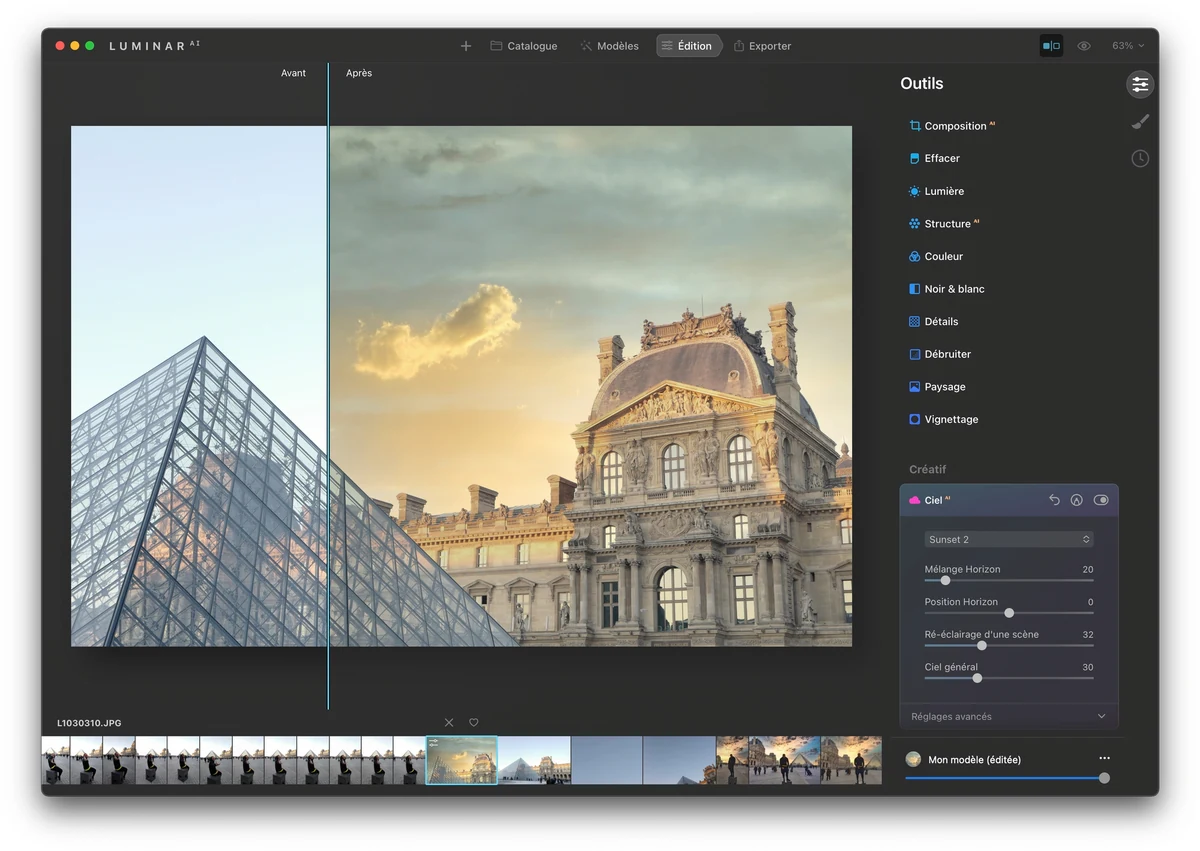
Task: Click the Position Horizon value 0
Action: (x=1091, y=602)
